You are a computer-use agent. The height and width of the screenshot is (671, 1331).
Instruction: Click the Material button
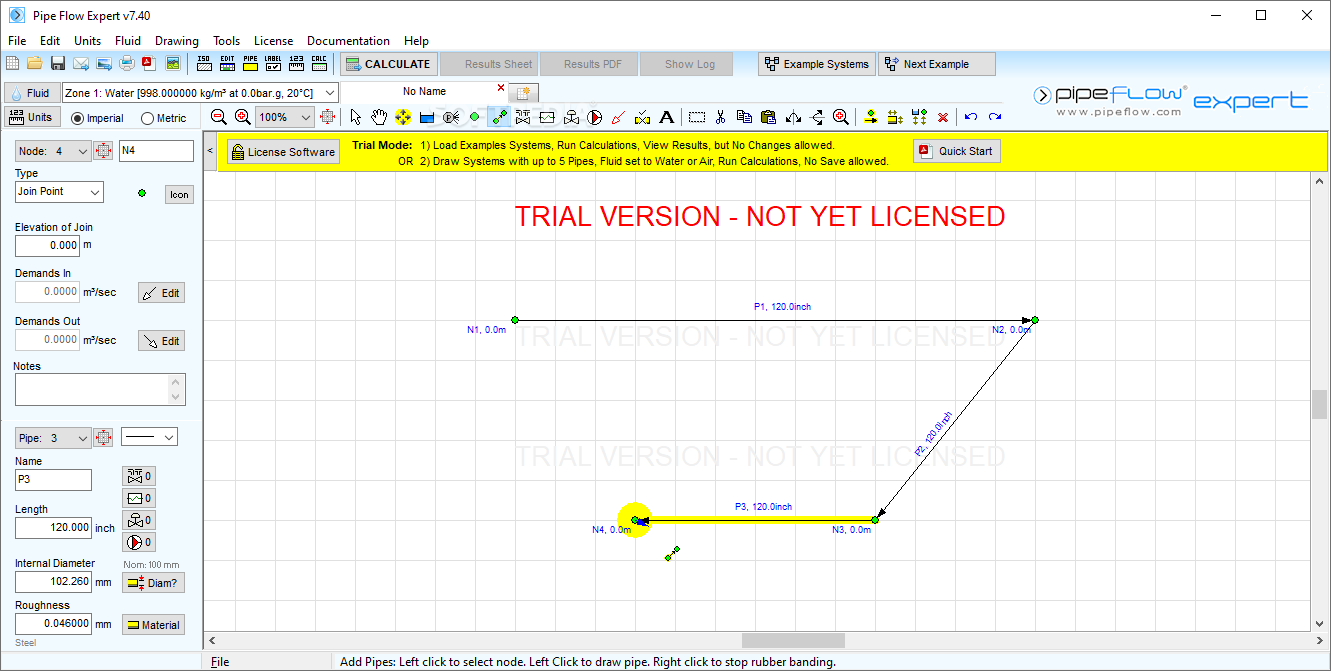[153, 625]
